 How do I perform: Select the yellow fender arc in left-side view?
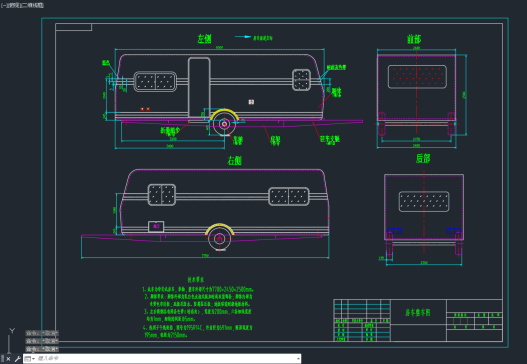(224, 114)
